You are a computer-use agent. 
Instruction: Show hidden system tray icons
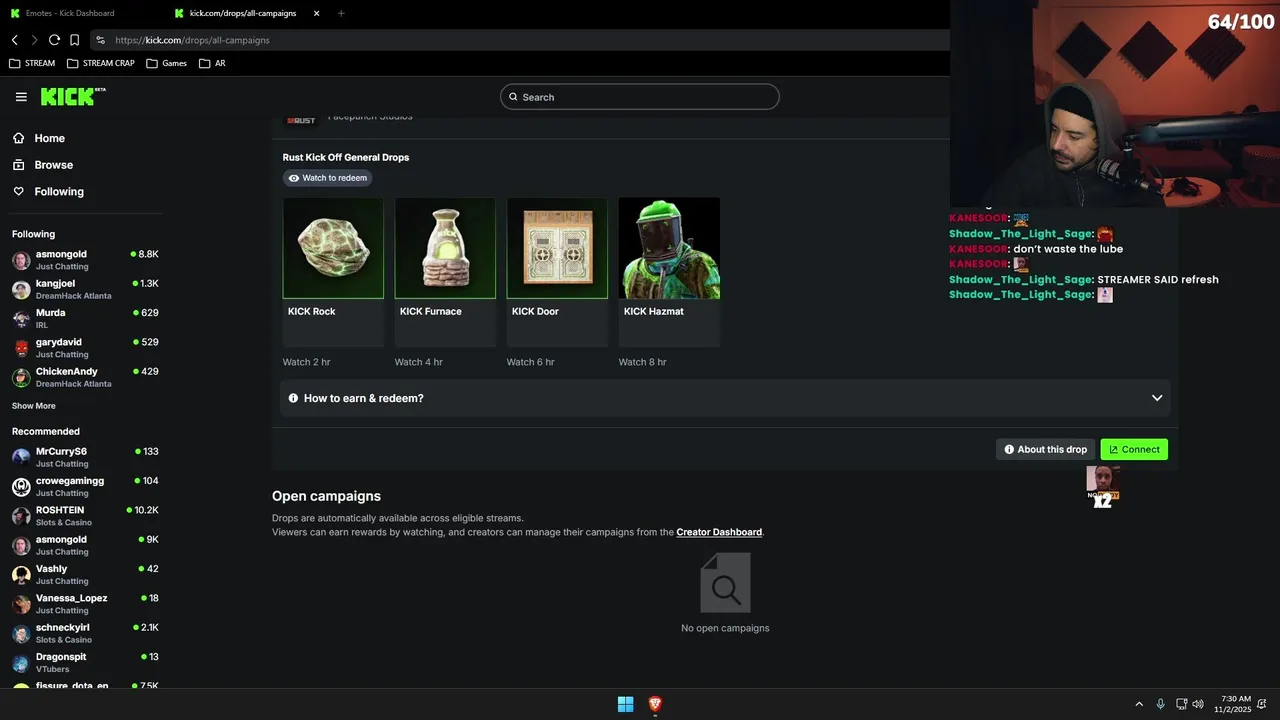tap(1138, 704)
